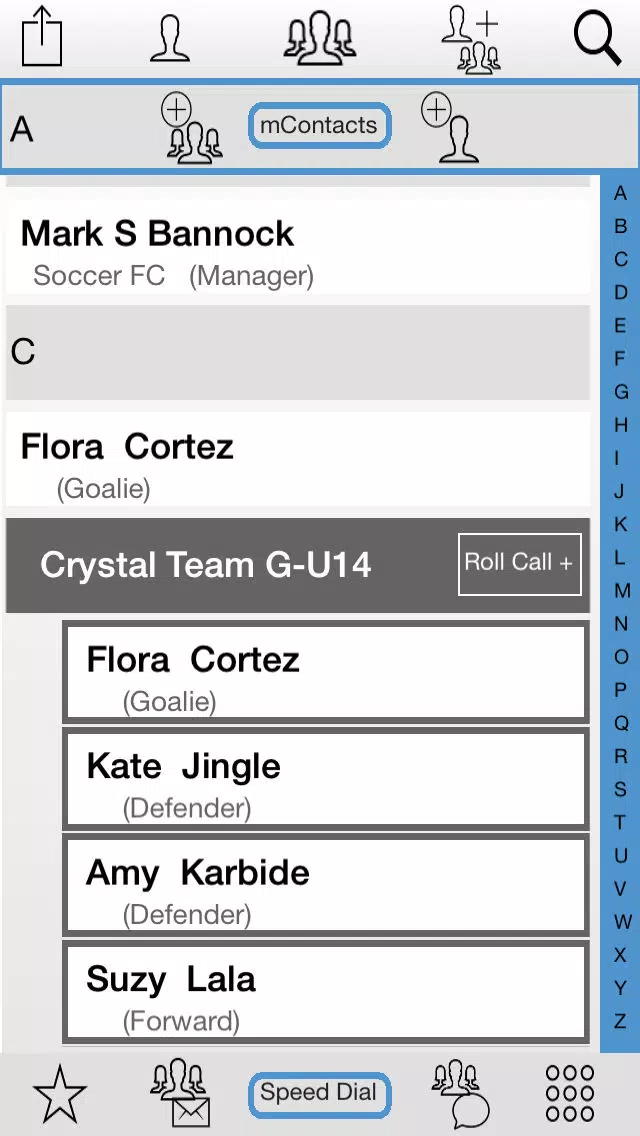This screenshot has width=640, height=1136.
Task: Select Kate Jingle in team list
Action: click(325, 780)
